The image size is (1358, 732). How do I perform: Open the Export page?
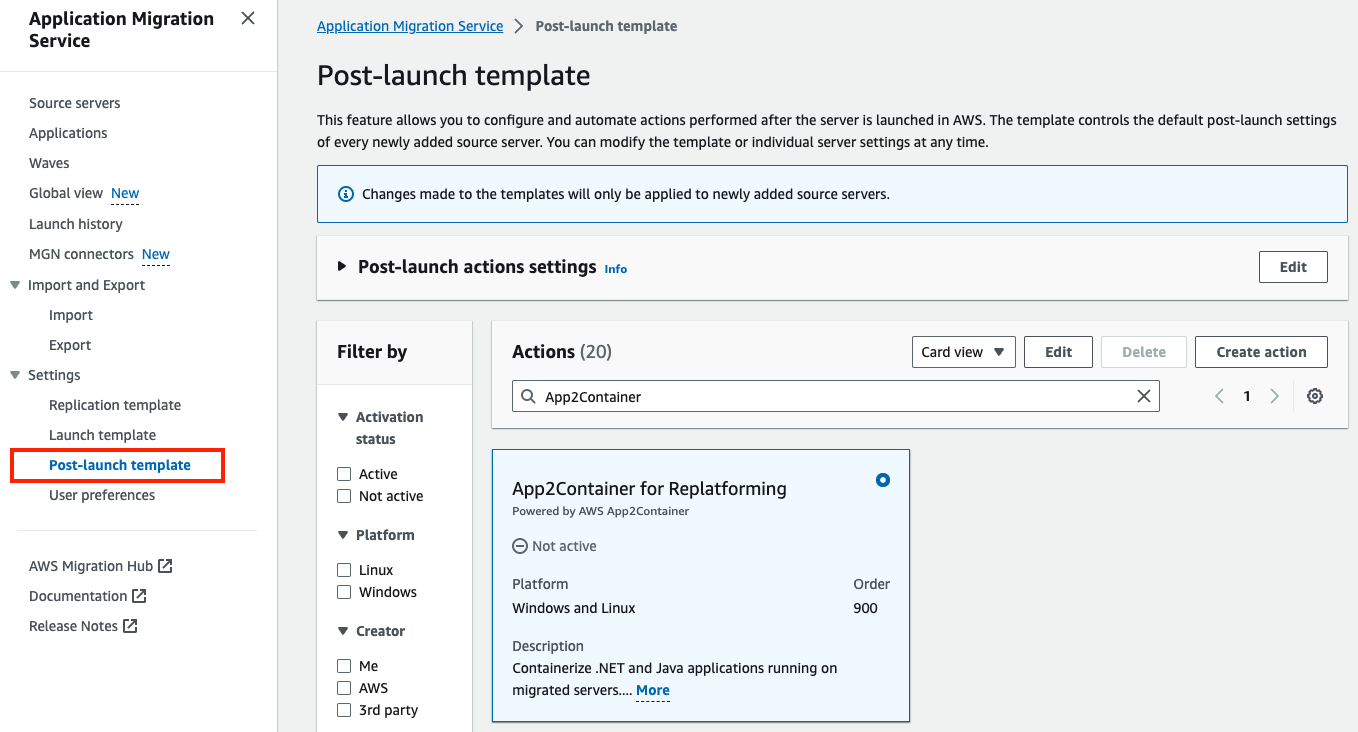[70, 345]
